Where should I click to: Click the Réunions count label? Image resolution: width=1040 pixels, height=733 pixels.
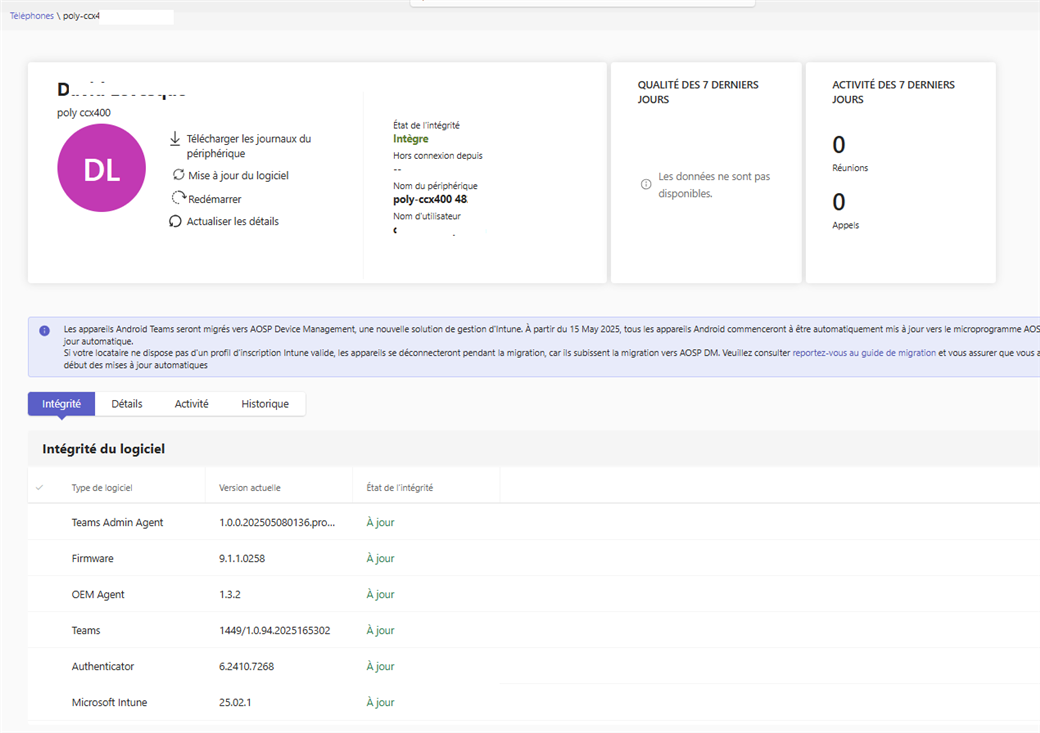click(850, 168)
